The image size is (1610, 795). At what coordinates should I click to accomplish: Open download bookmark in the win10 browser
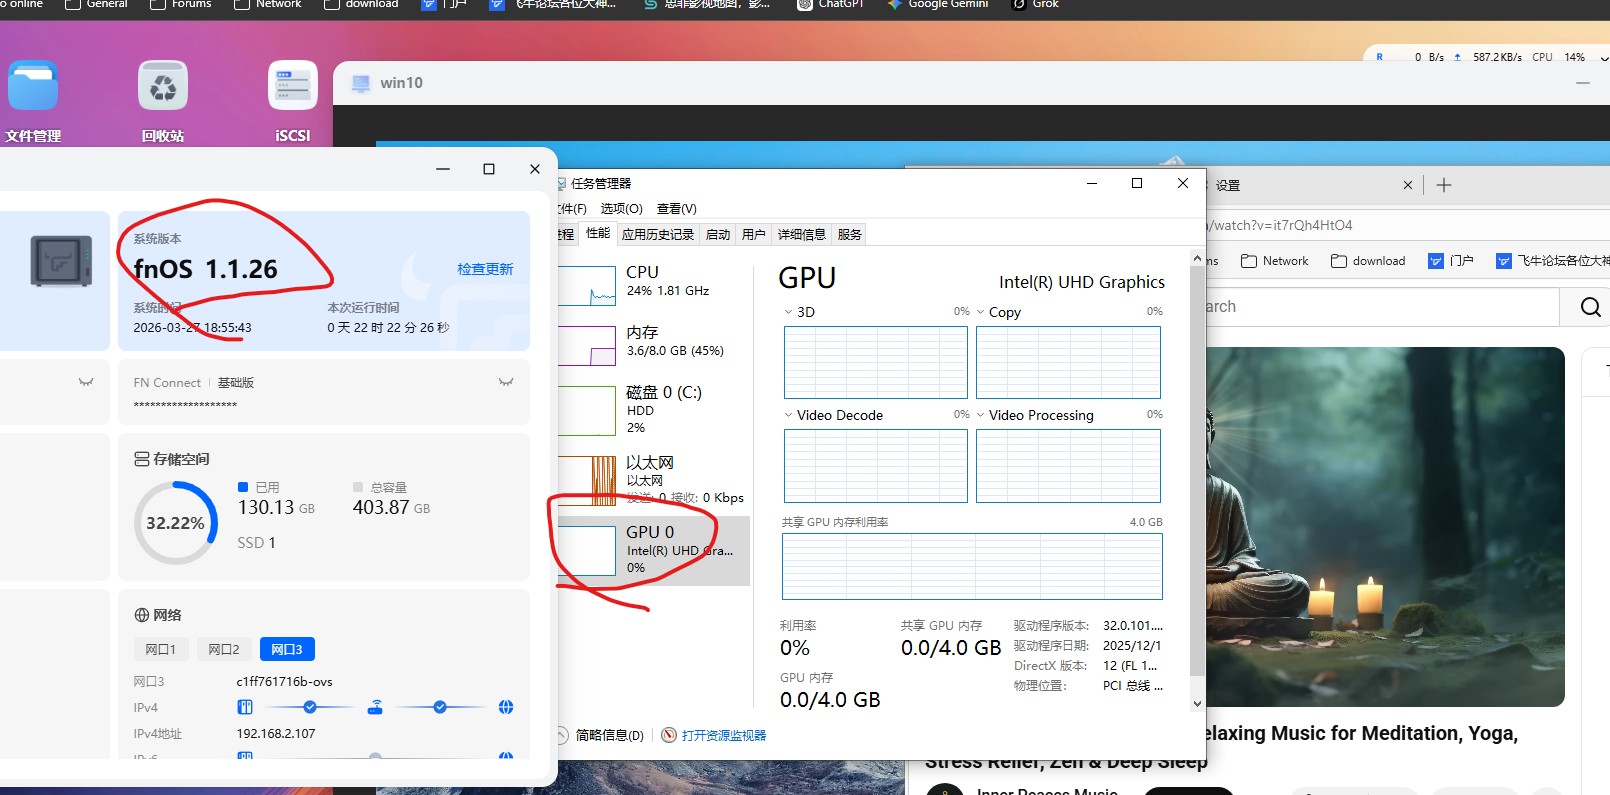tap(1368, 261)
